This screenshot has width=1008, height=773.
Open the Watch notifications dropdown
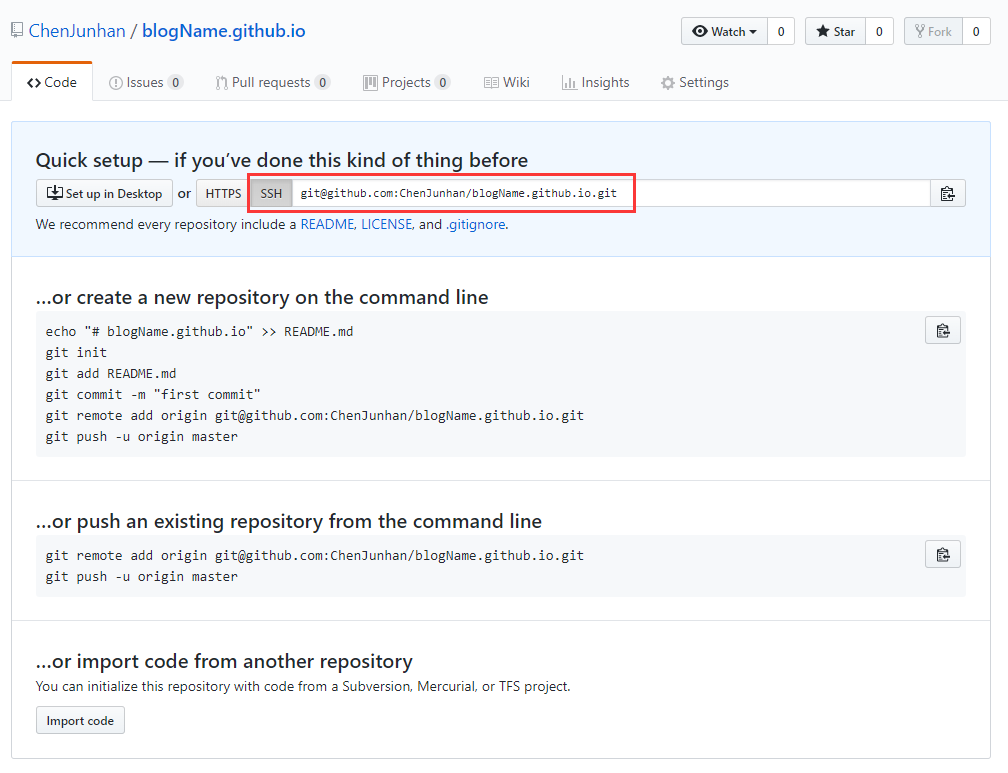click(x=724, y=32)
